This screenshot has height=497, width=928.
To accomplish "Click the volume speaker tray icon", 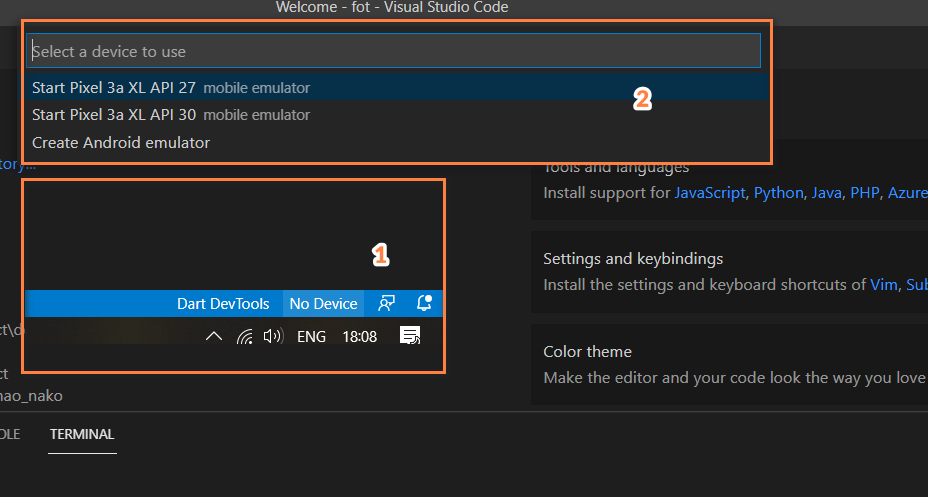I will [273, 337].
